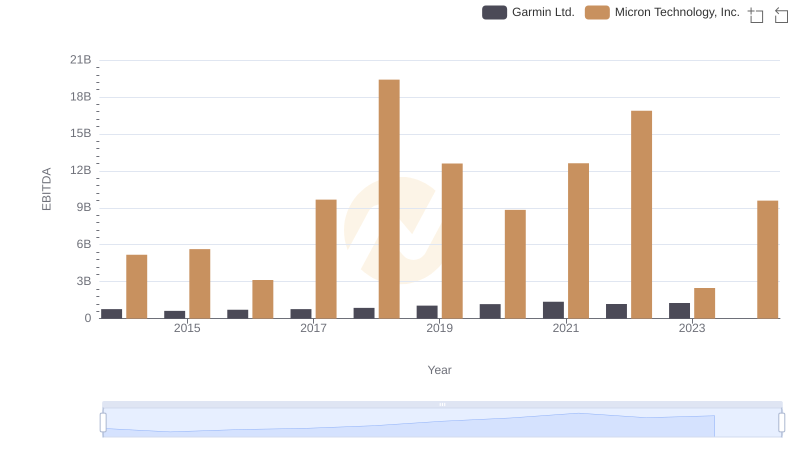Click the tallest Micron bar for 2018
800x461 pixels.
tap(389, 199)
